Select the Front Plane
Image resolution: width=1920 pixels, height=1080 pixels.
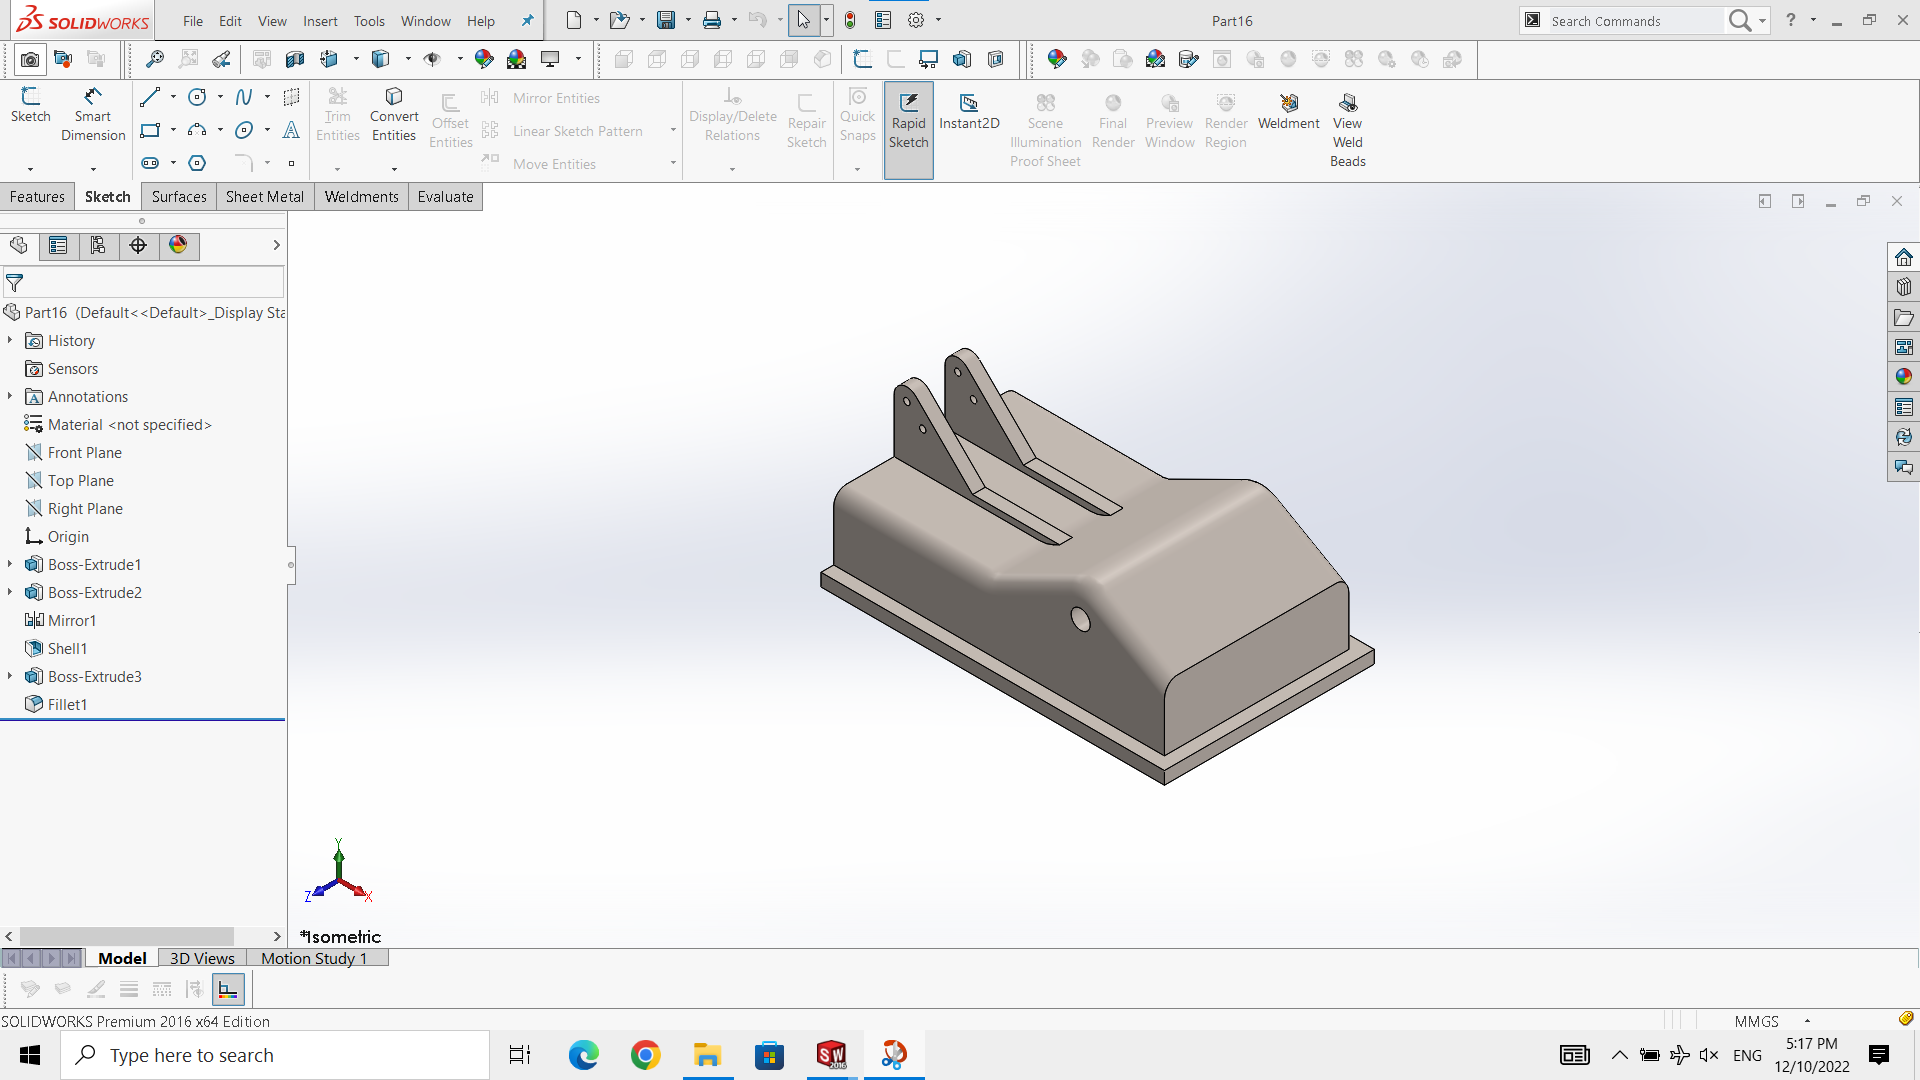(x=84, y=453)
